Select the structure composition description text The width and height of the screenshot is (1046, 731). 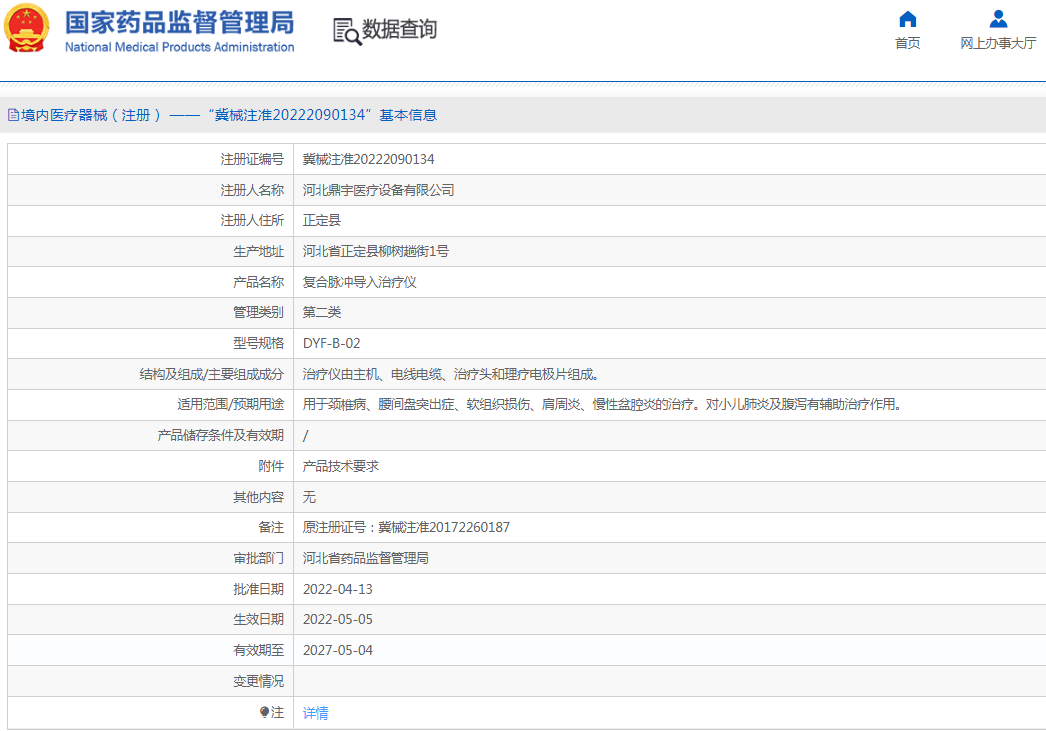click(x=451, y=374)
